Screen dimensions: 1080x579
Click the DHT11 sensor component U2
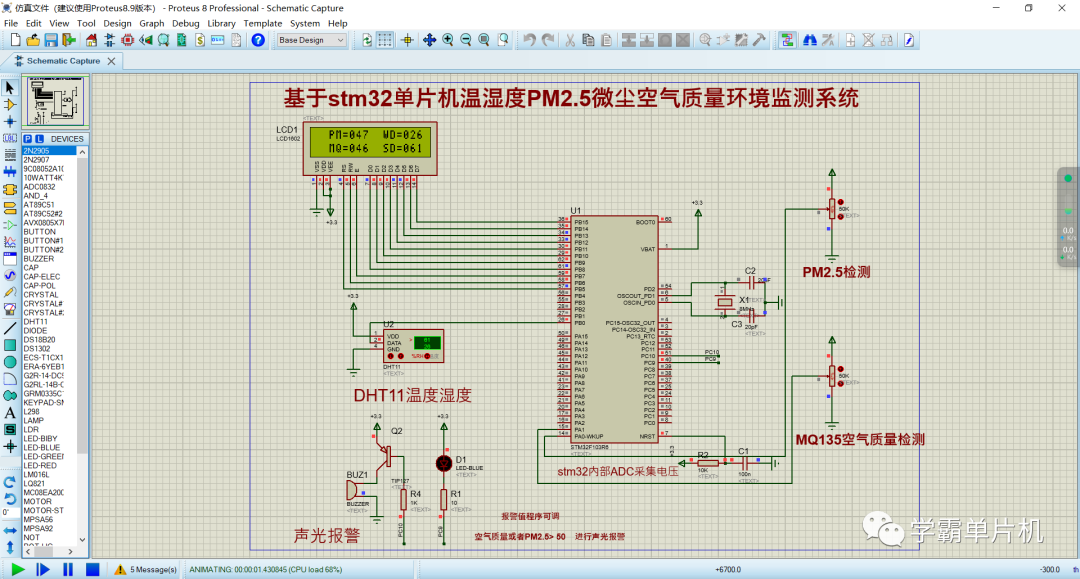pos(413,346)
